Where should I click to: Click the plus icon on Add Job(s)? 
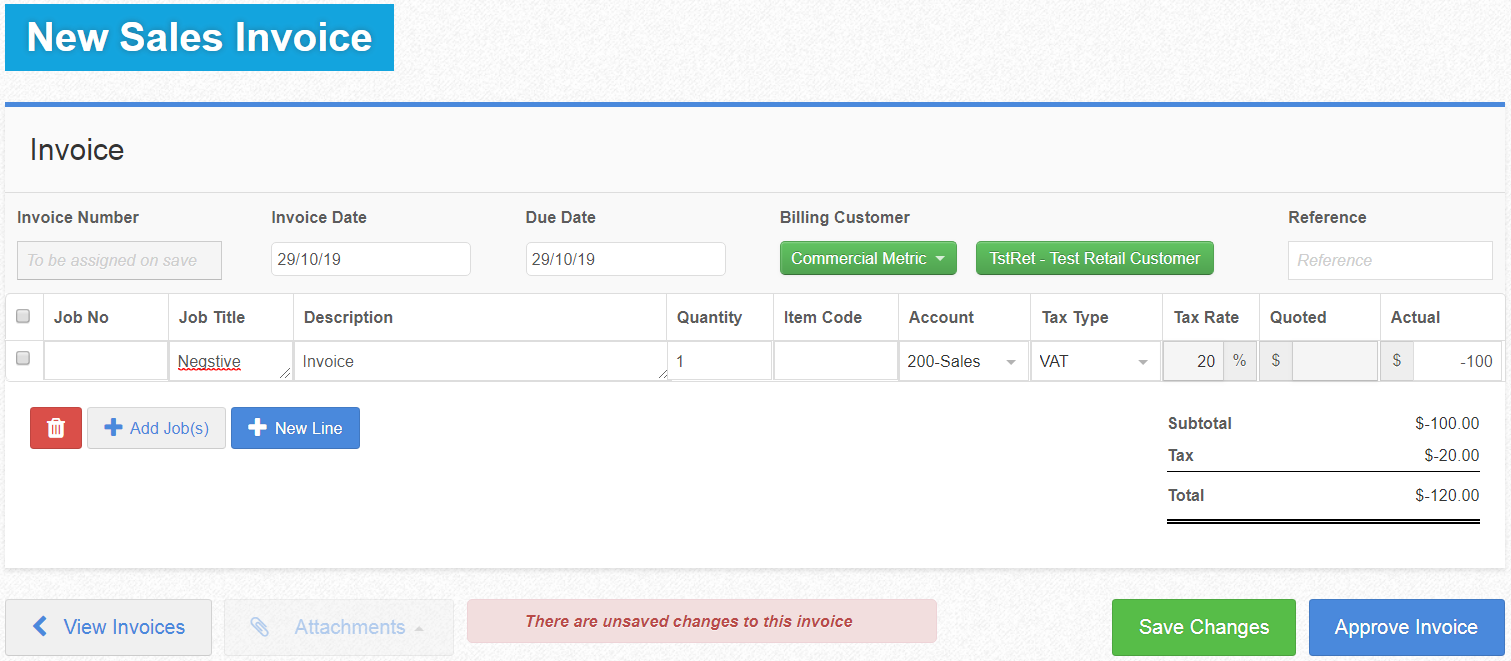pyautogui.click(x=113, y=428)
